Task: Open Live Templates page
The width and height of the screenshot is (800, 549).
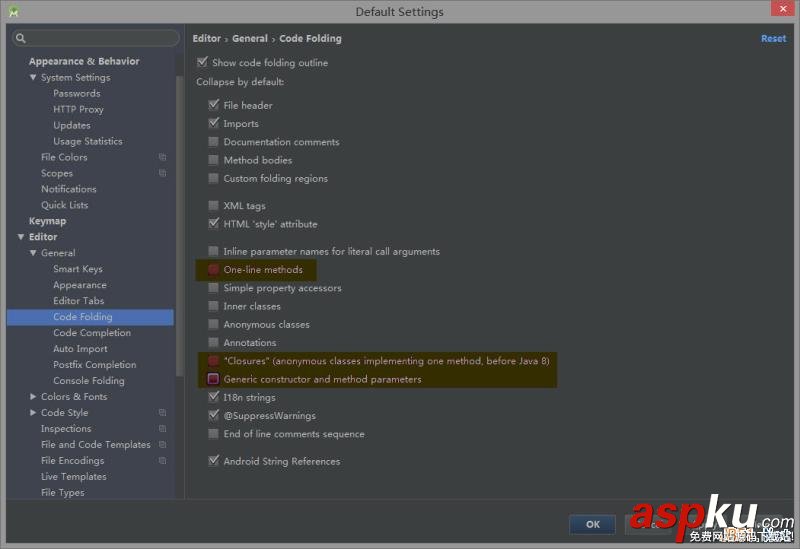Action: pyautogui.click(x=73, y=477)
